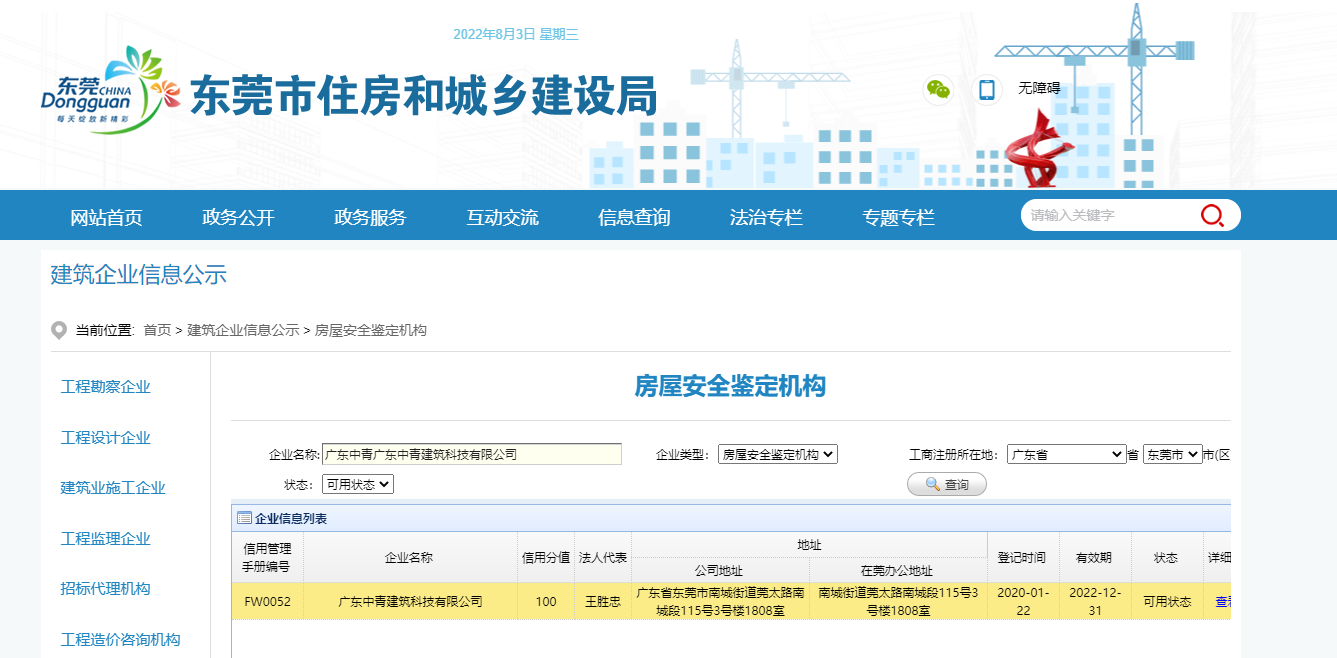Click the 无障碍 accessibility link
The height and width of the screenshot is (658, 1337).
click(x=1039, y=88)
